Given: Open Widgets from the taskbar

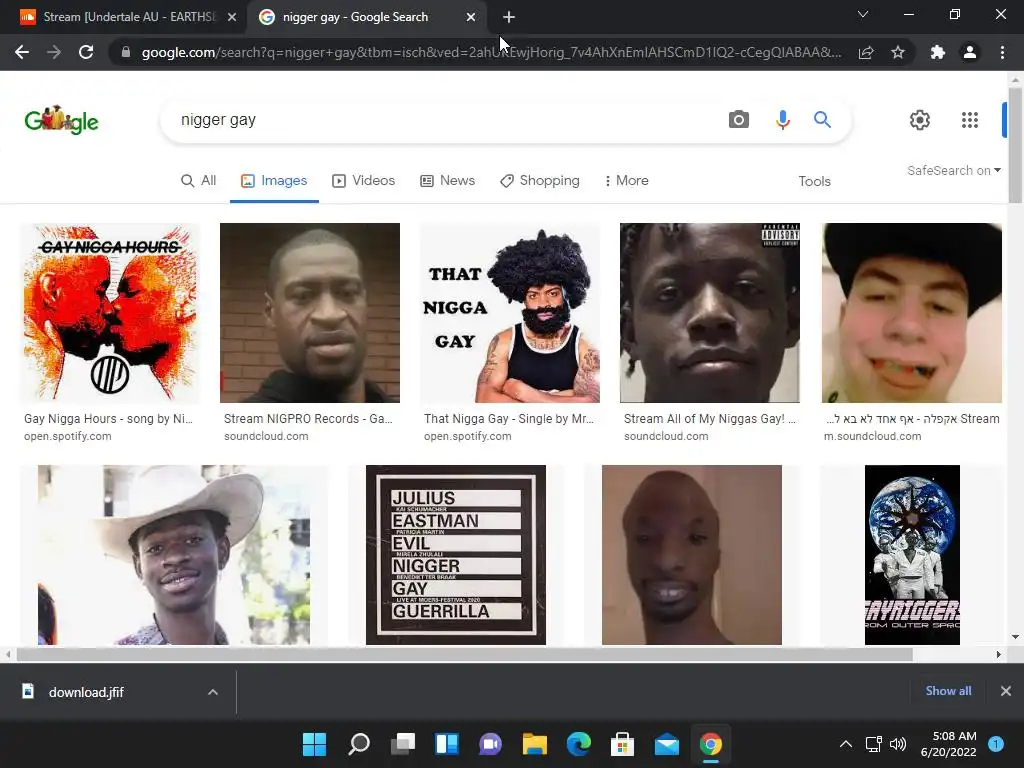Looking at the screenshot, I should pos(447,744).
